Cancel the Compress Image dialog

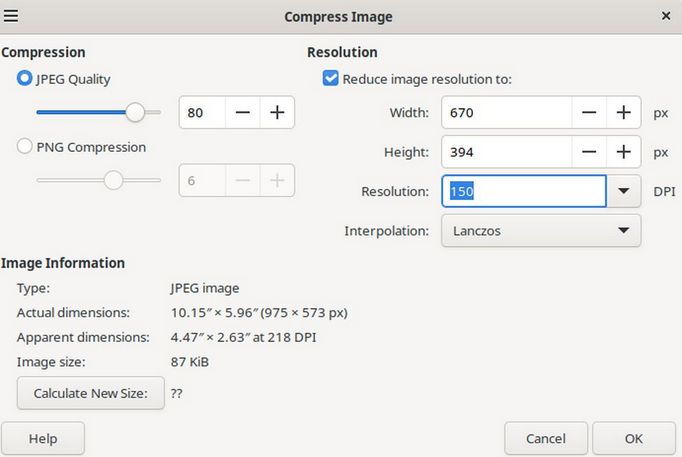(545, 438)
